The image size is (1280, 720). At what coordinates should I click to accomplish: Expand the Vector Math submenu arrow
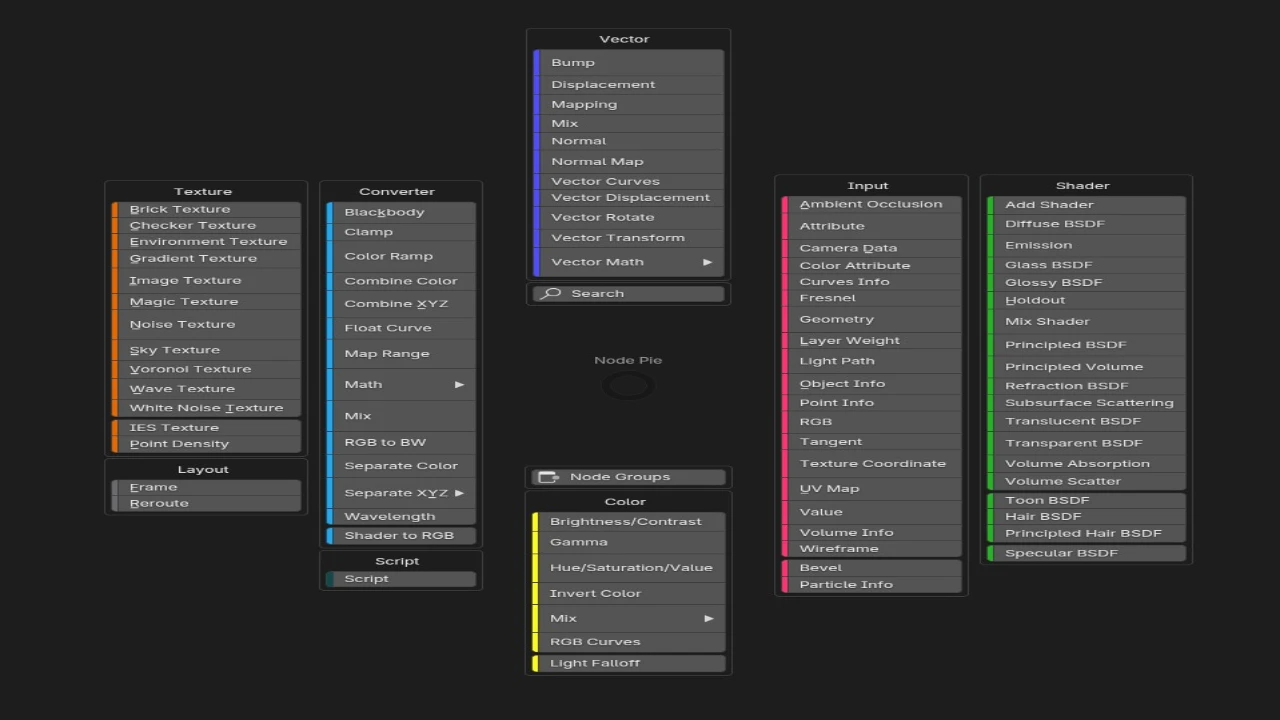pyautogui.click(x=707, y=262)
